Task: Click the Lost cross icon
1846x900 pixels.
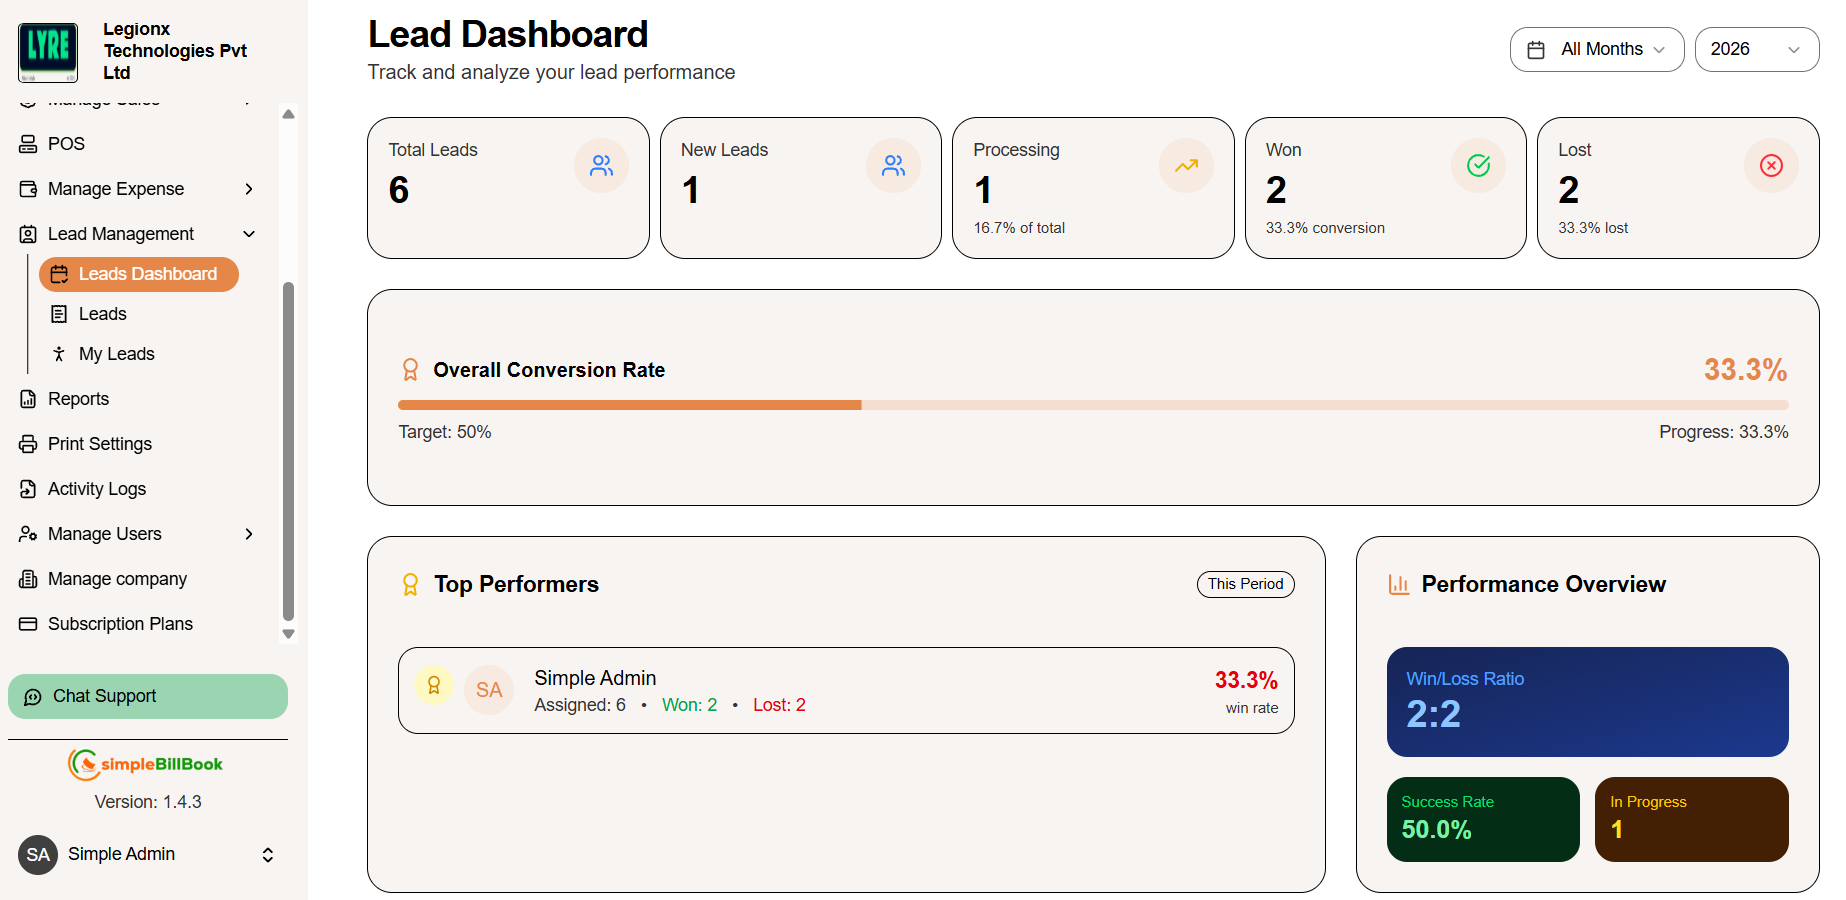Action: point(1771,166)
